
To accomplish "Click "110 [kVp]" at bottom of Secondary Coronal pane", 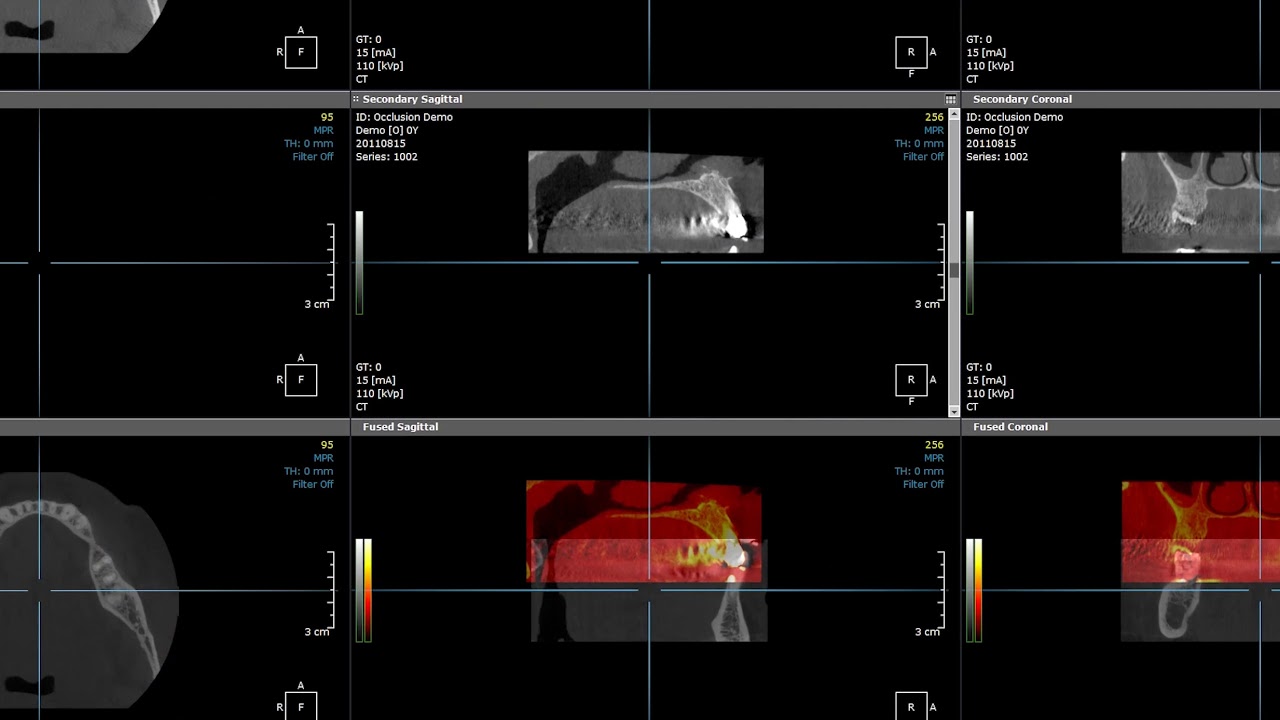I will [x=989, y=394].
